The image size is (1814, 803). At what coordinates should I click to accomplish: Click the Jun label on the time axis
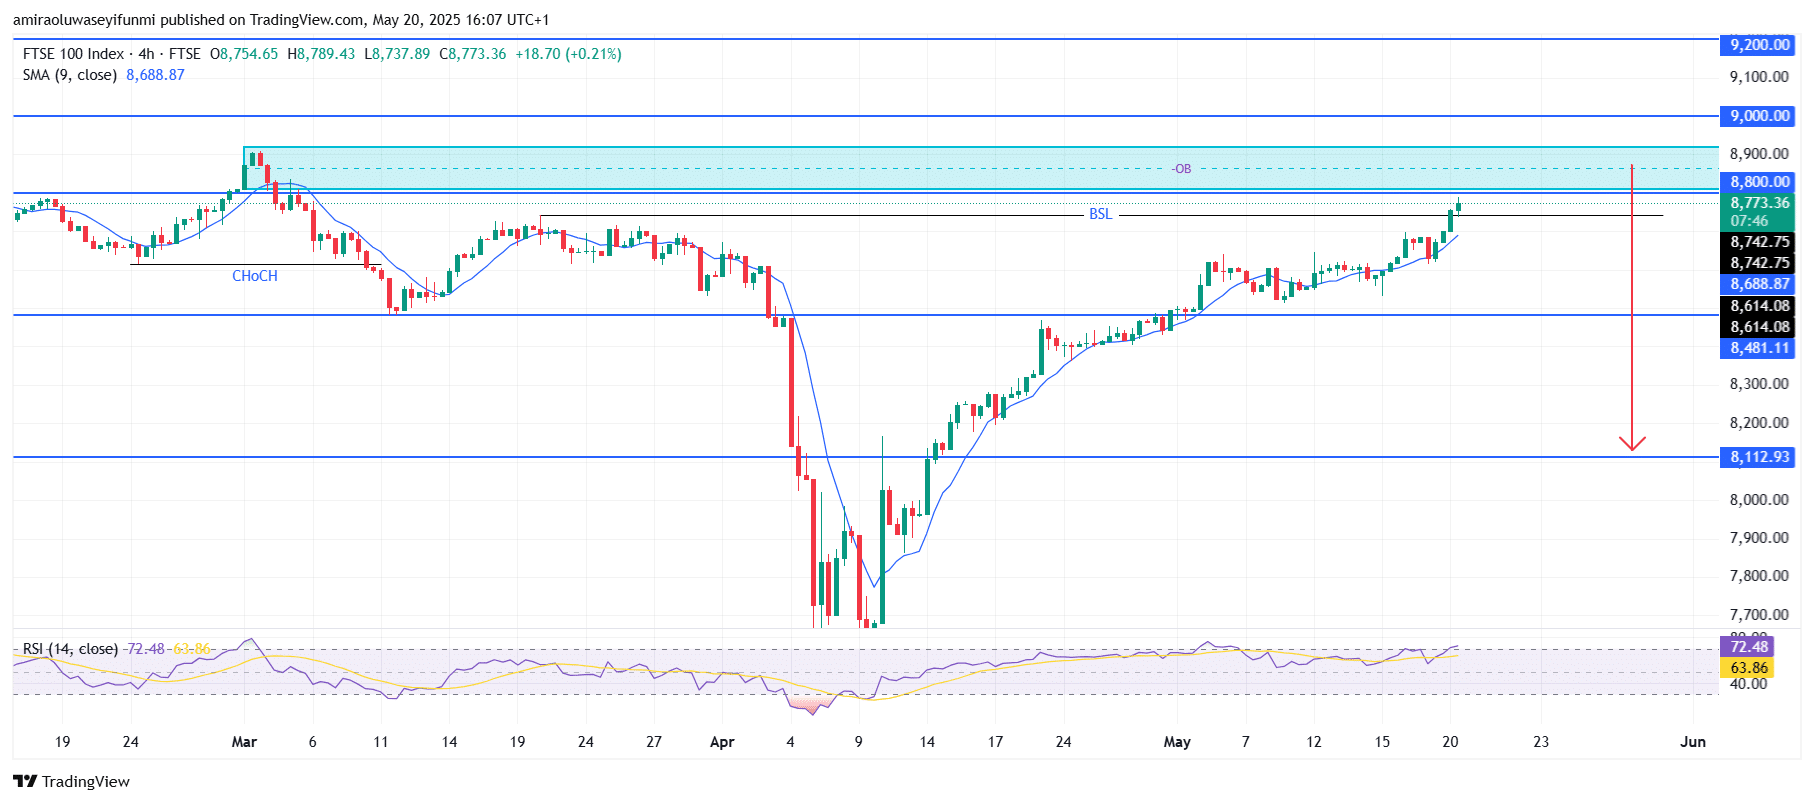pos(1693,742)
